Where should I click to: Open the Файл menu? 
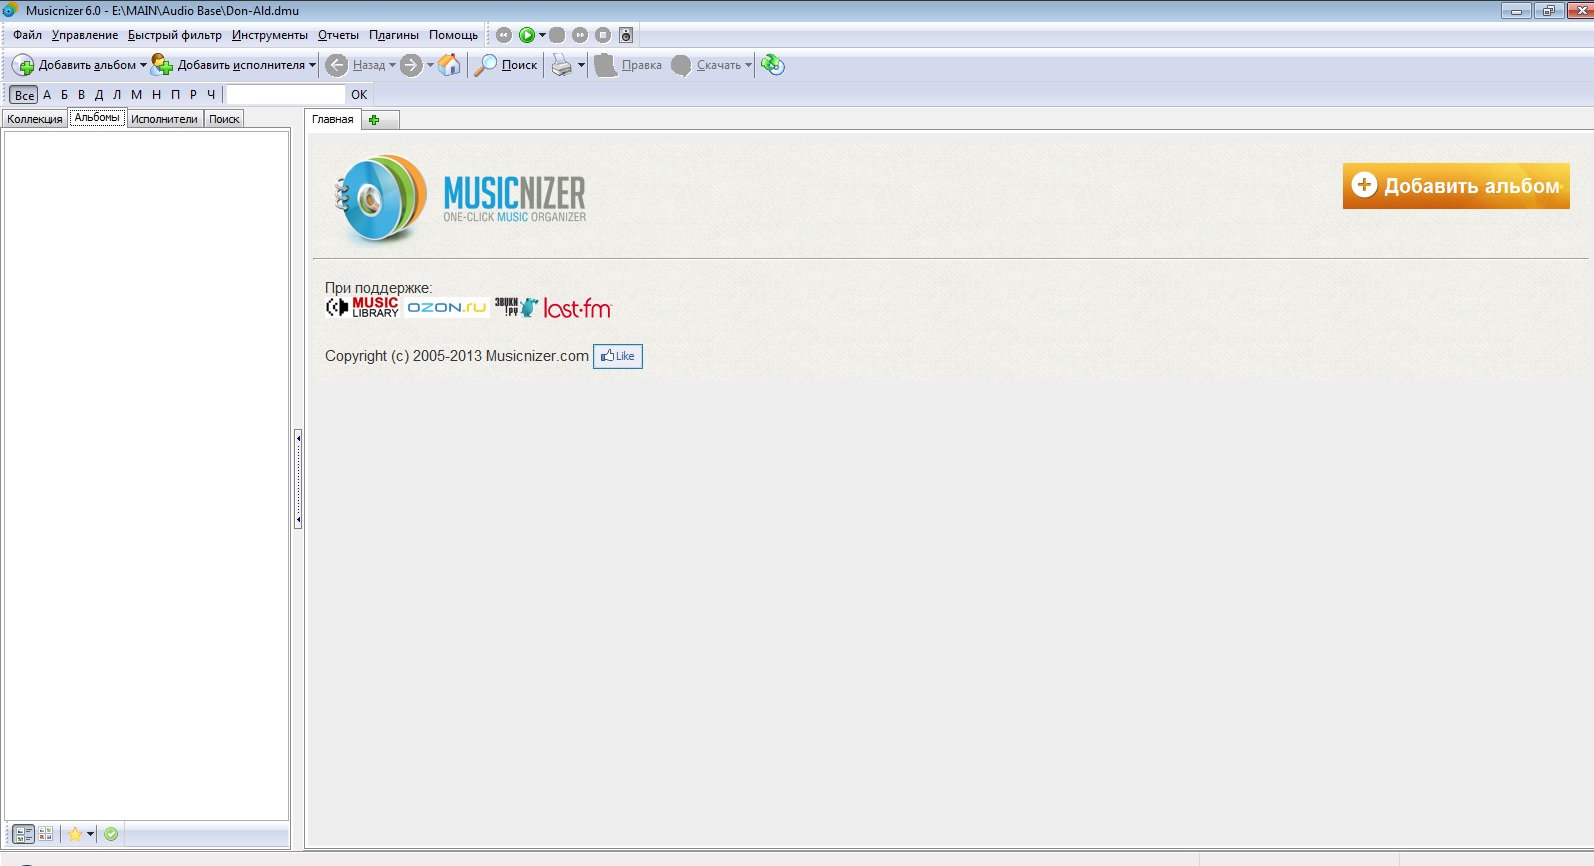(27, 35)
